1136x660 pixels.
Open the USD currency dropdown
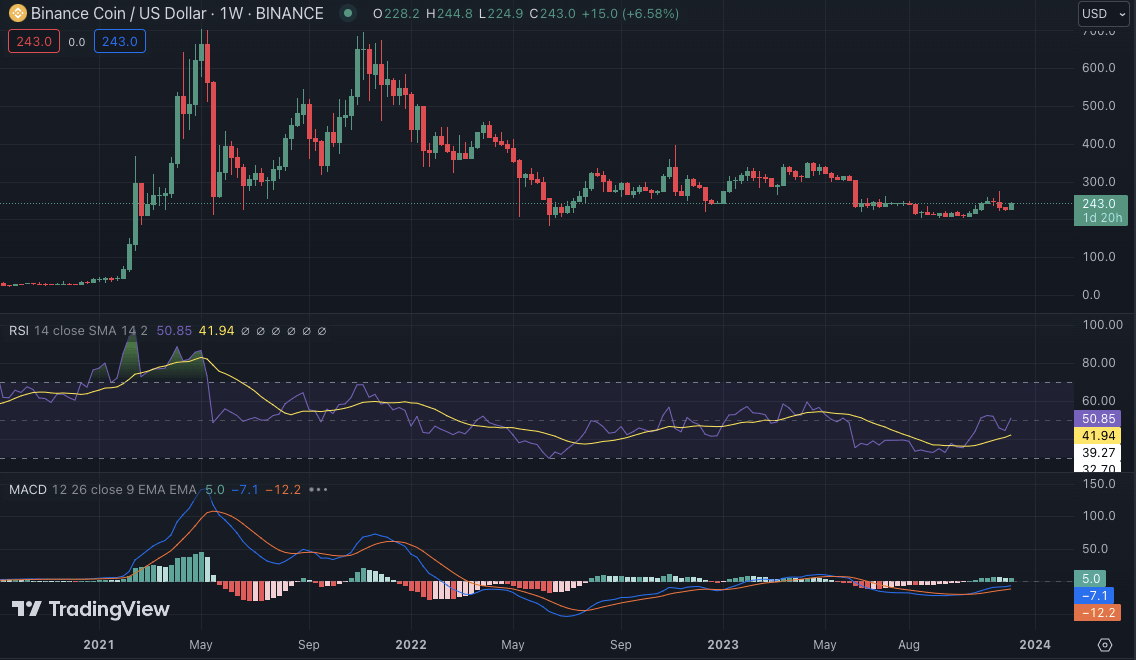click(x=1103, y=14)
